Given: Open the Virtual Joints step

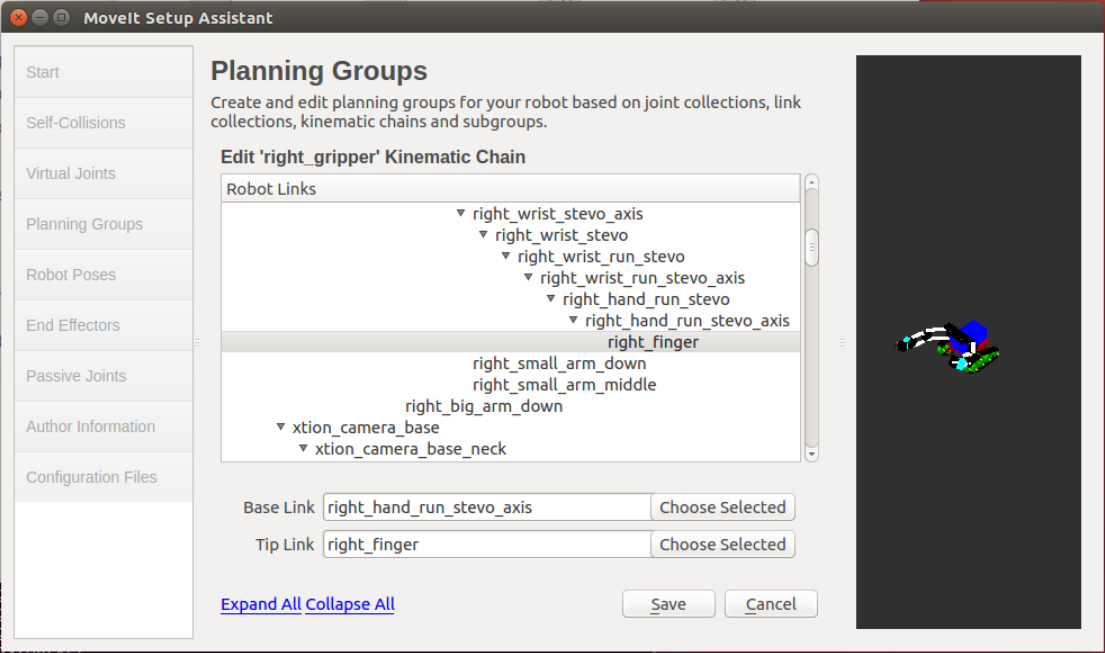Looking at the screenshot, I should coord(104,173).
